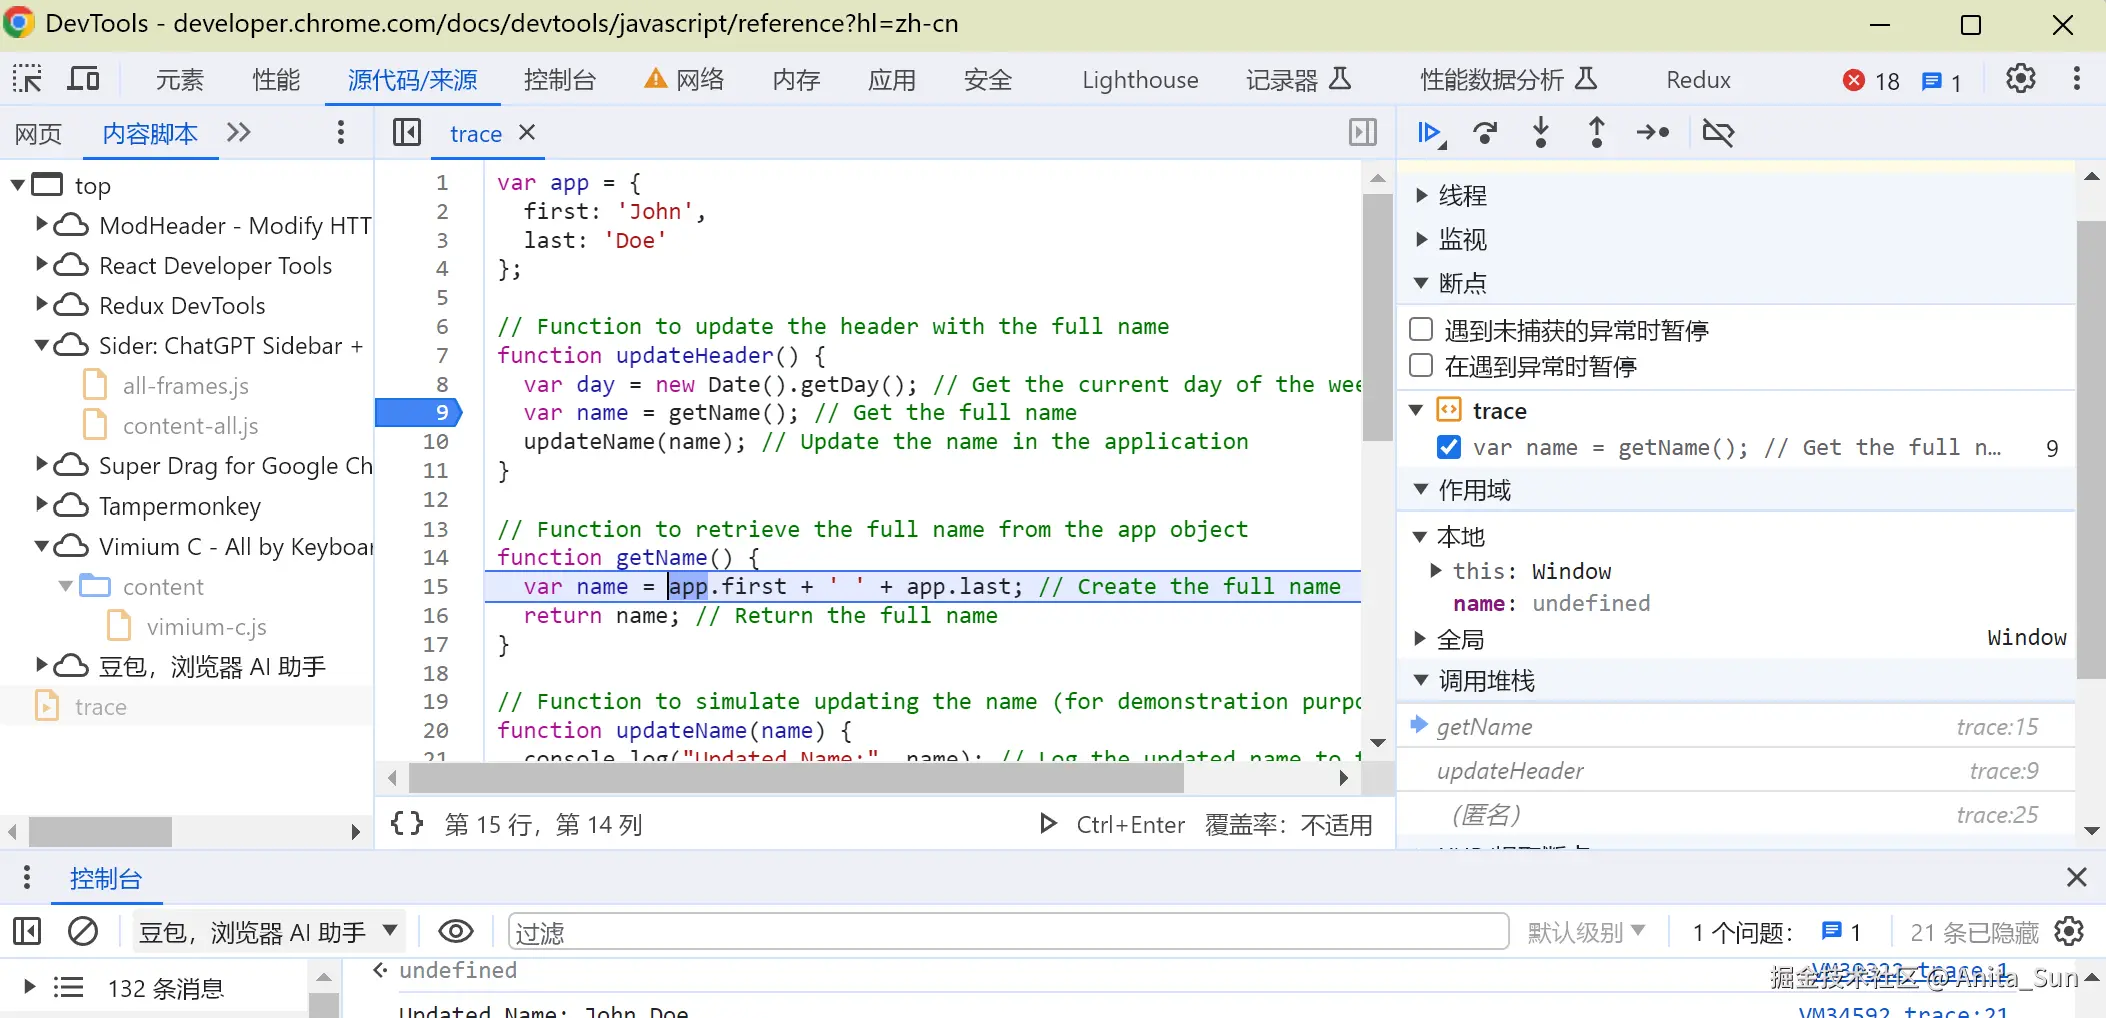
Task: Toggle the navigator sidebar panel
Action: click(407, 133)
